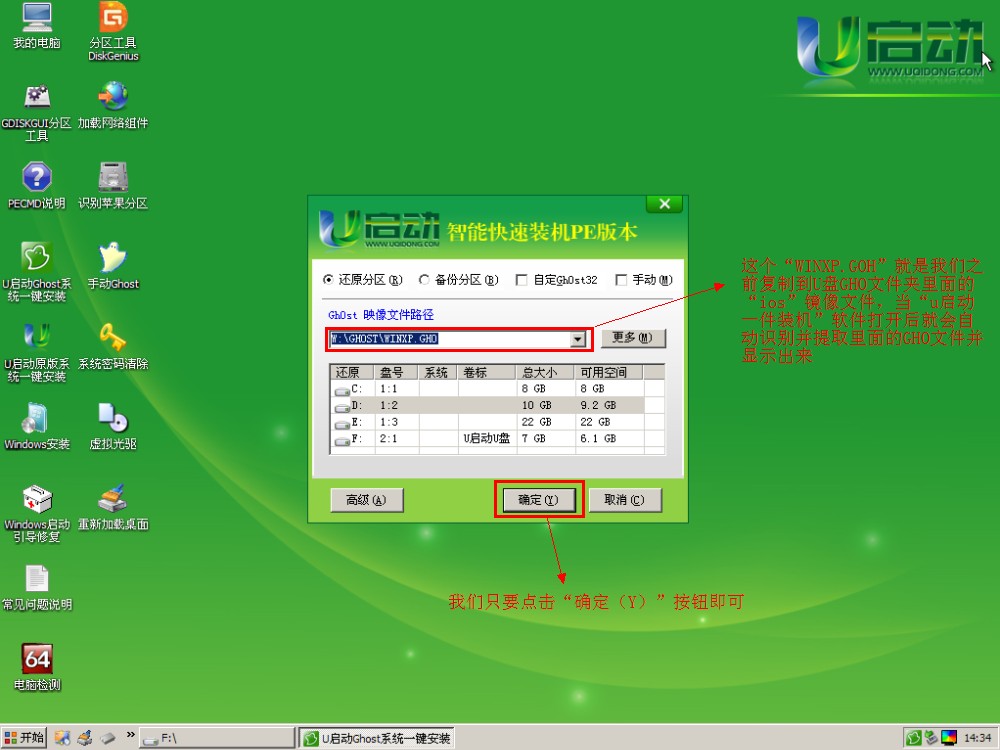Click 可用空间 column header
The width and height of the screenshot is (1000, 750).
[x=608, y=372]
